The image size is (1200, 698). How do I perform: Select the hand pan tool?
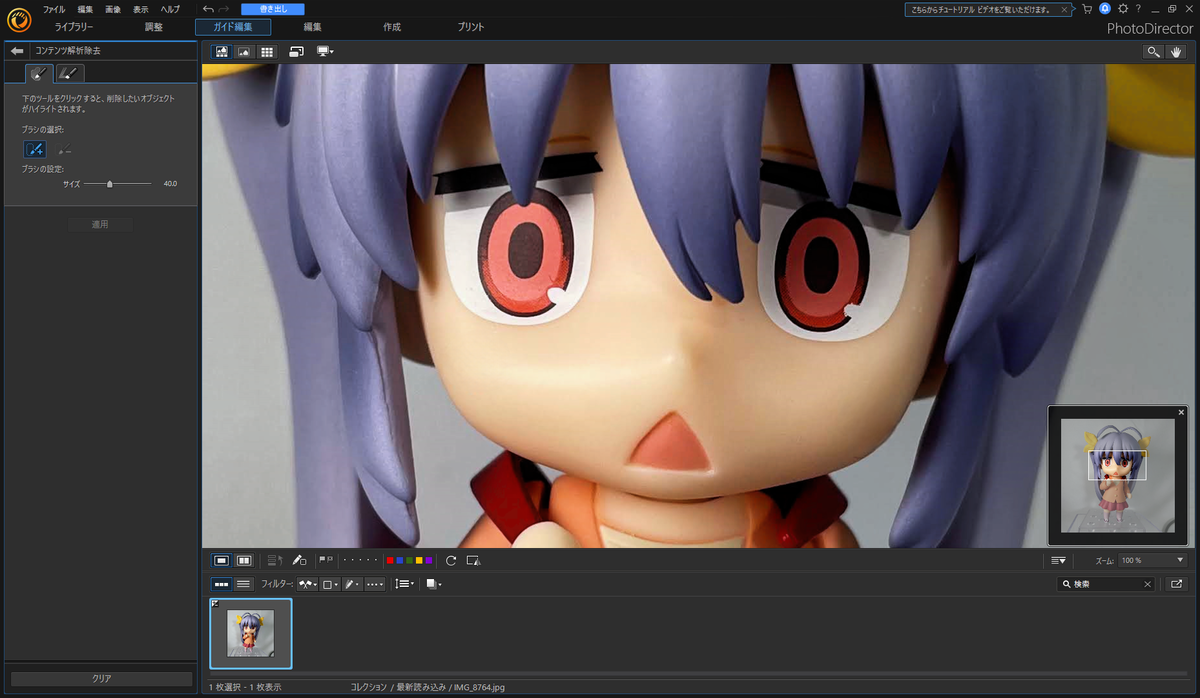[x=1177, y=51]
